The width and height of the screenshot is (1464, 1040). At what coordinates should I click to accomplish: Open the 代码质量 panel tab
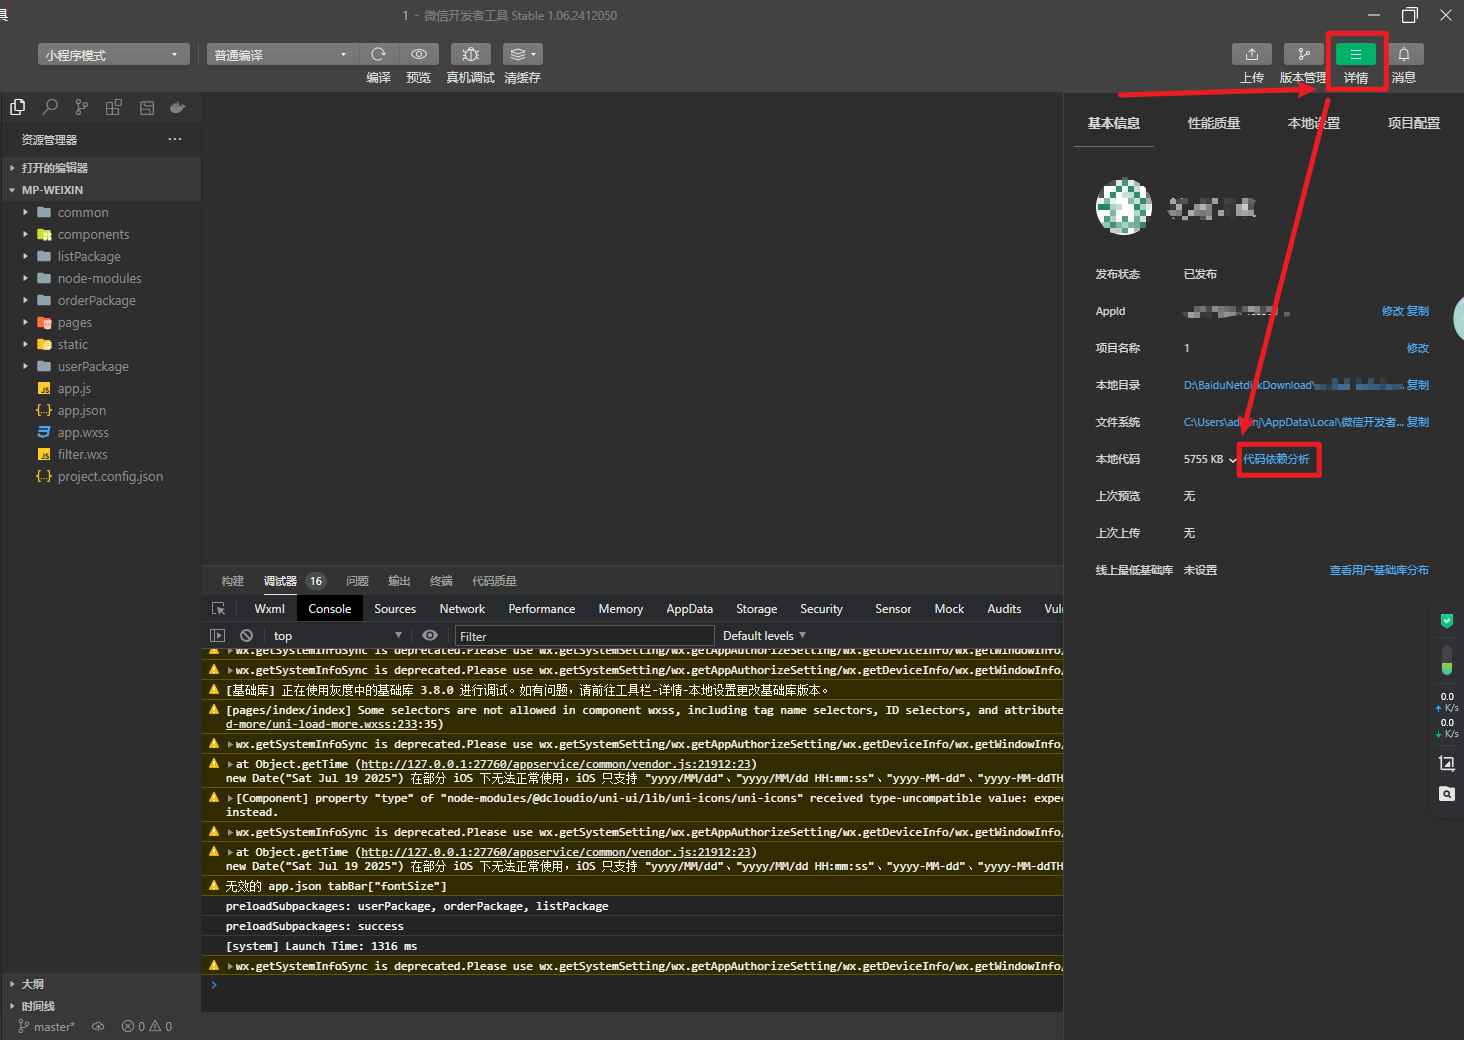point(494,581)
